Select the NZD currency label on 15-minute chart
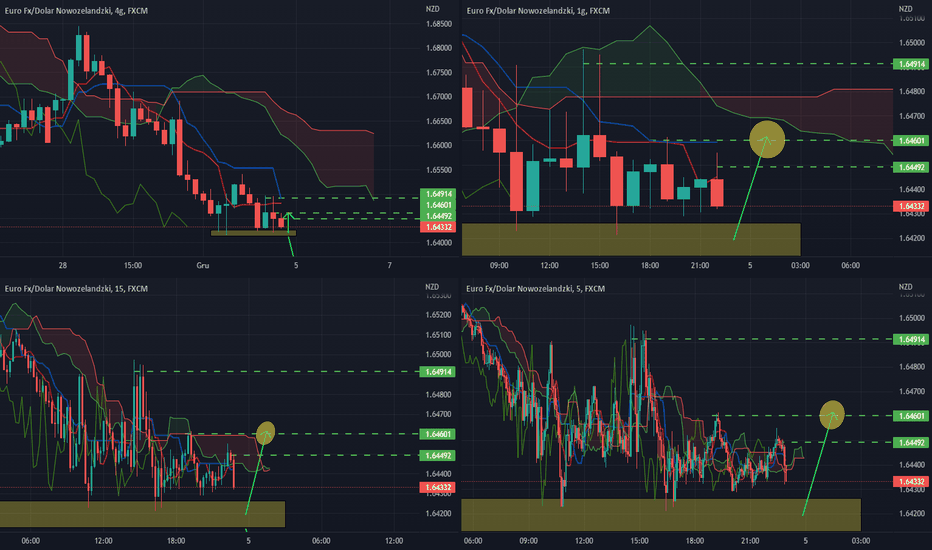The image size is (932, 550). pyautogui.click(x=432, y=287)
